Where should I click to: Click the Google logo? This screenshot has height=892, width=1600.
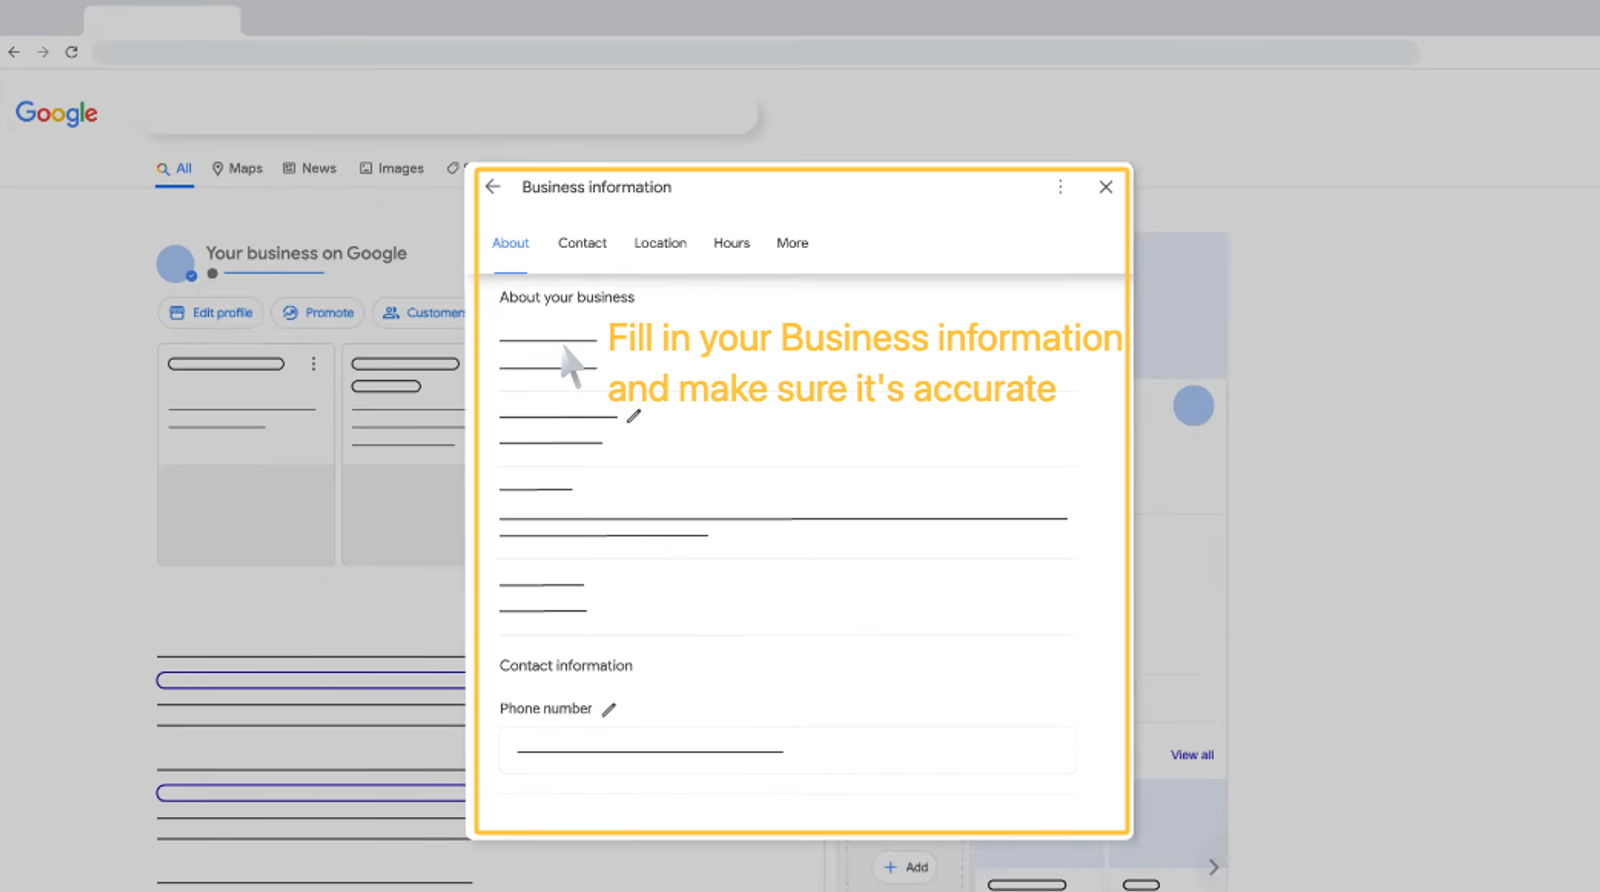coord(57,113)
